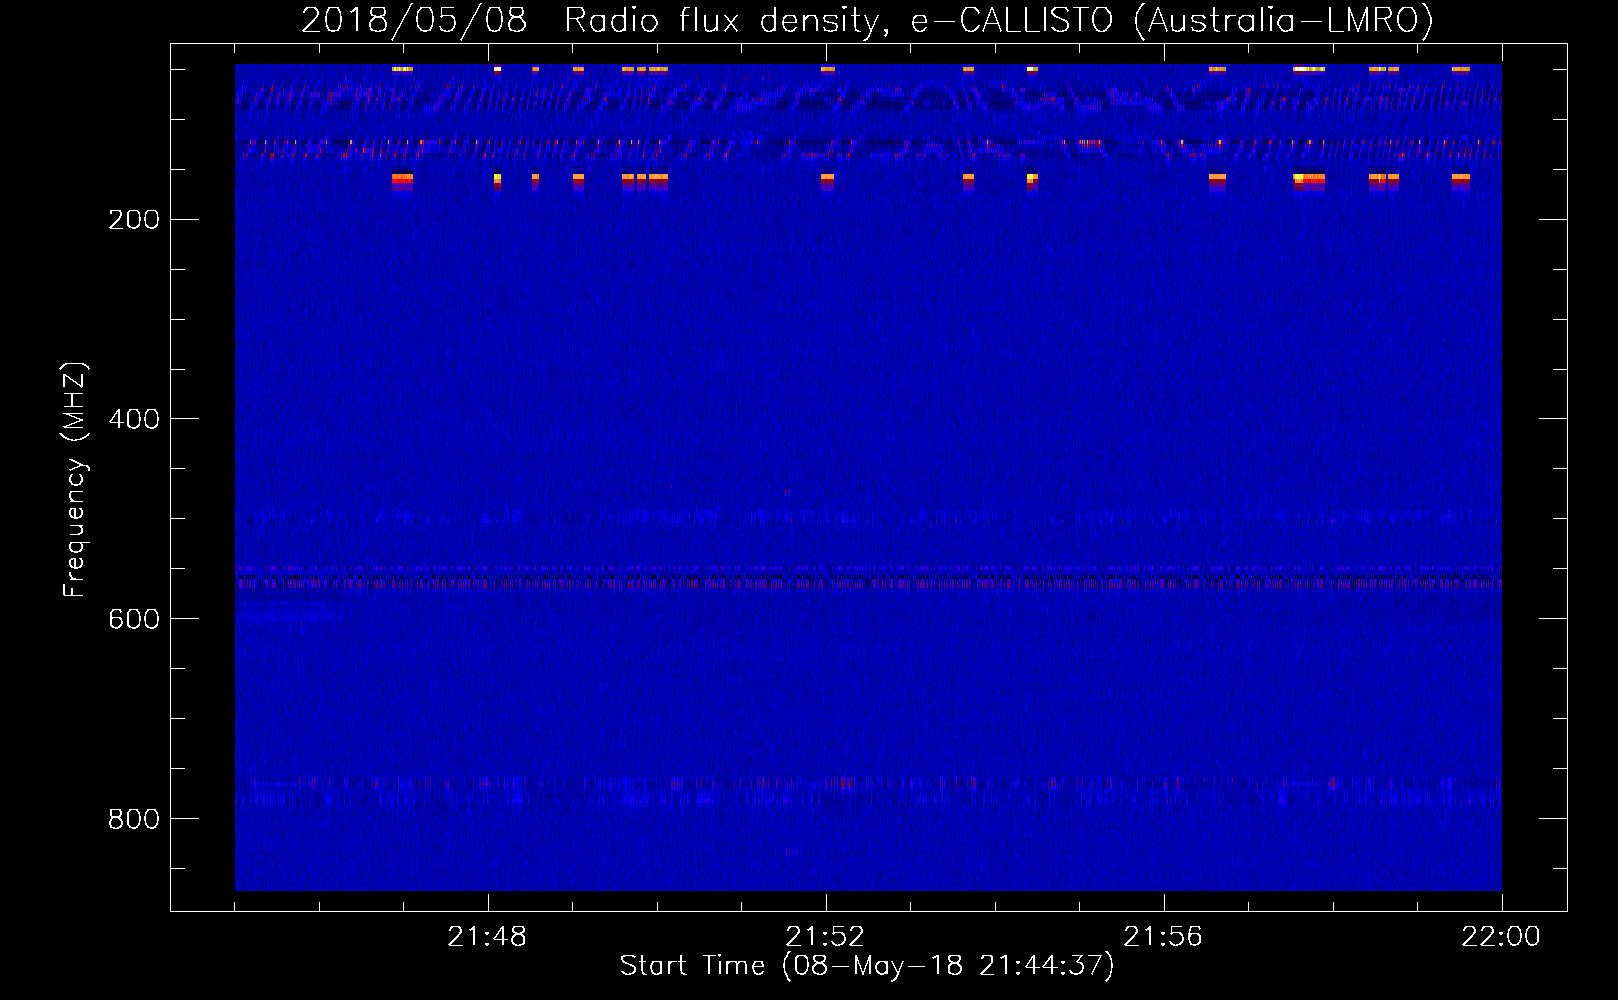1618x1000 pixels.
Task: Click the date '2018/05/08' in the title
Action: tap(414, 21)
